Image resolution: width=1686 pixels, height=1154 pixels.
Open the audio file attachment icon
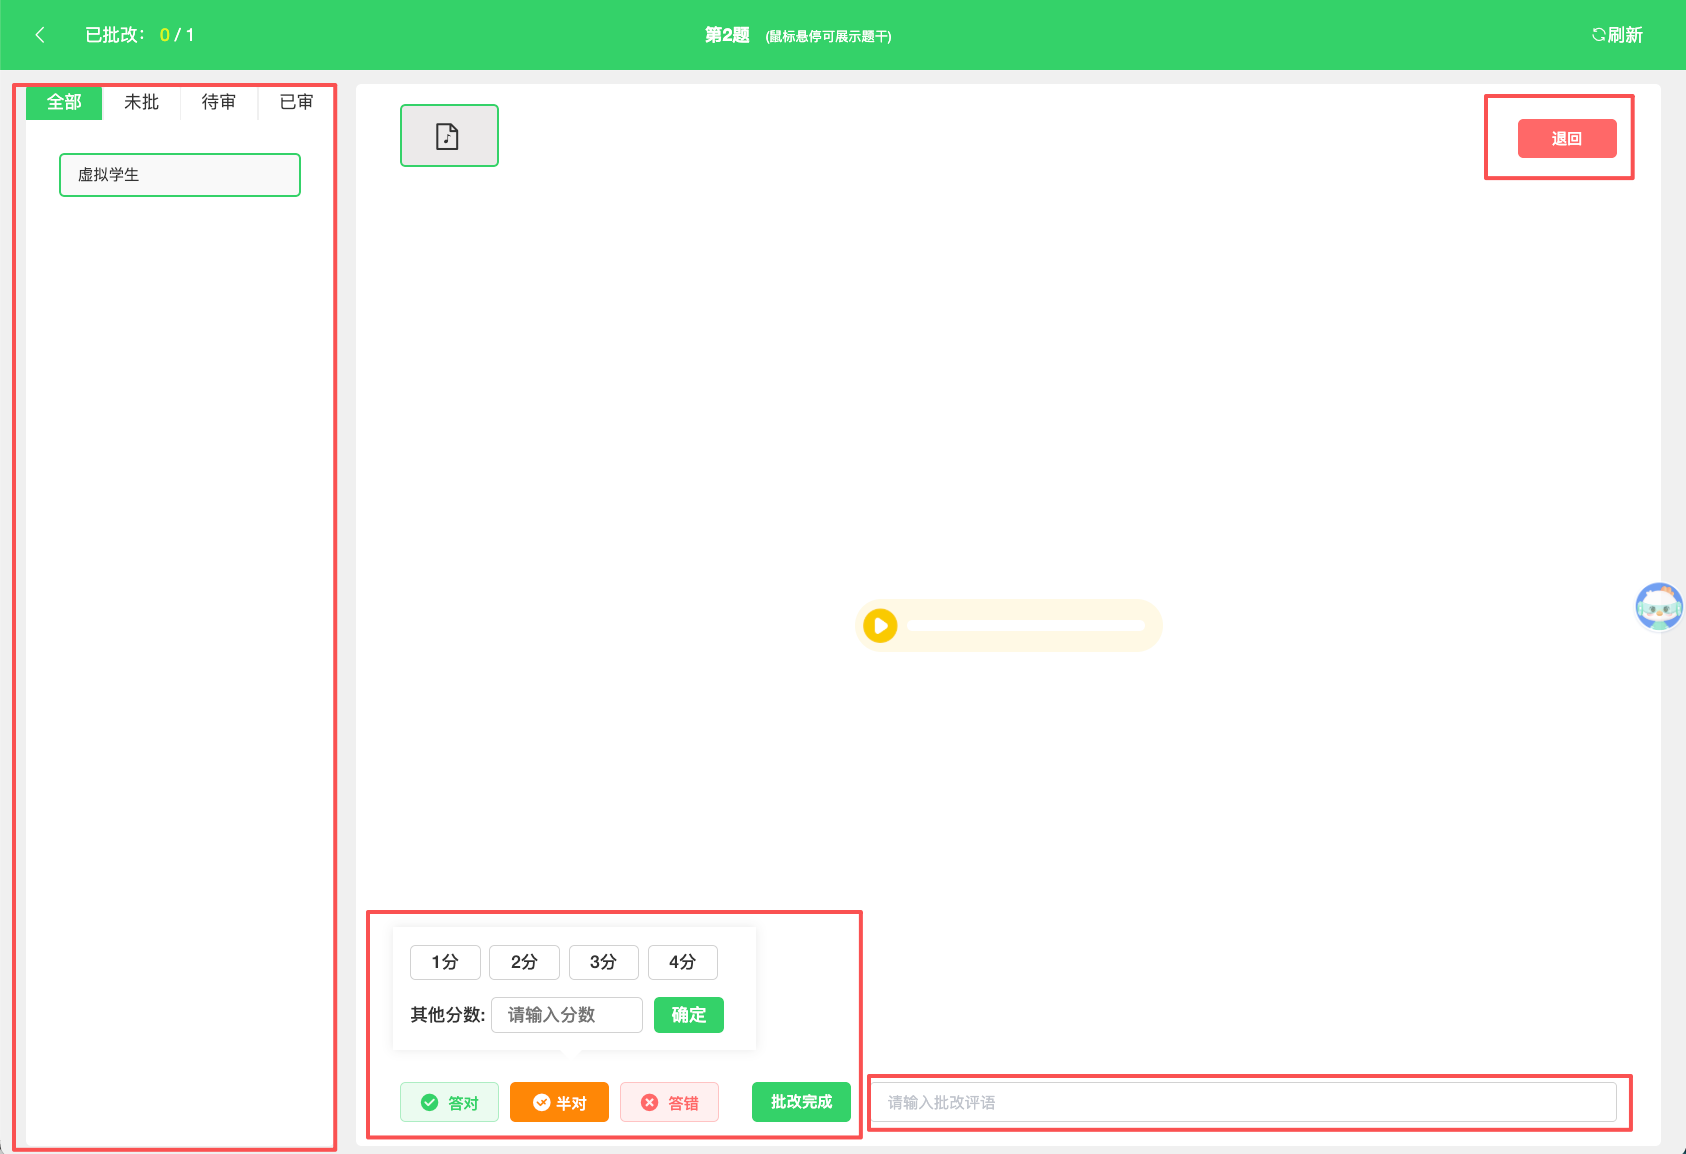click(x=449, y=135)
